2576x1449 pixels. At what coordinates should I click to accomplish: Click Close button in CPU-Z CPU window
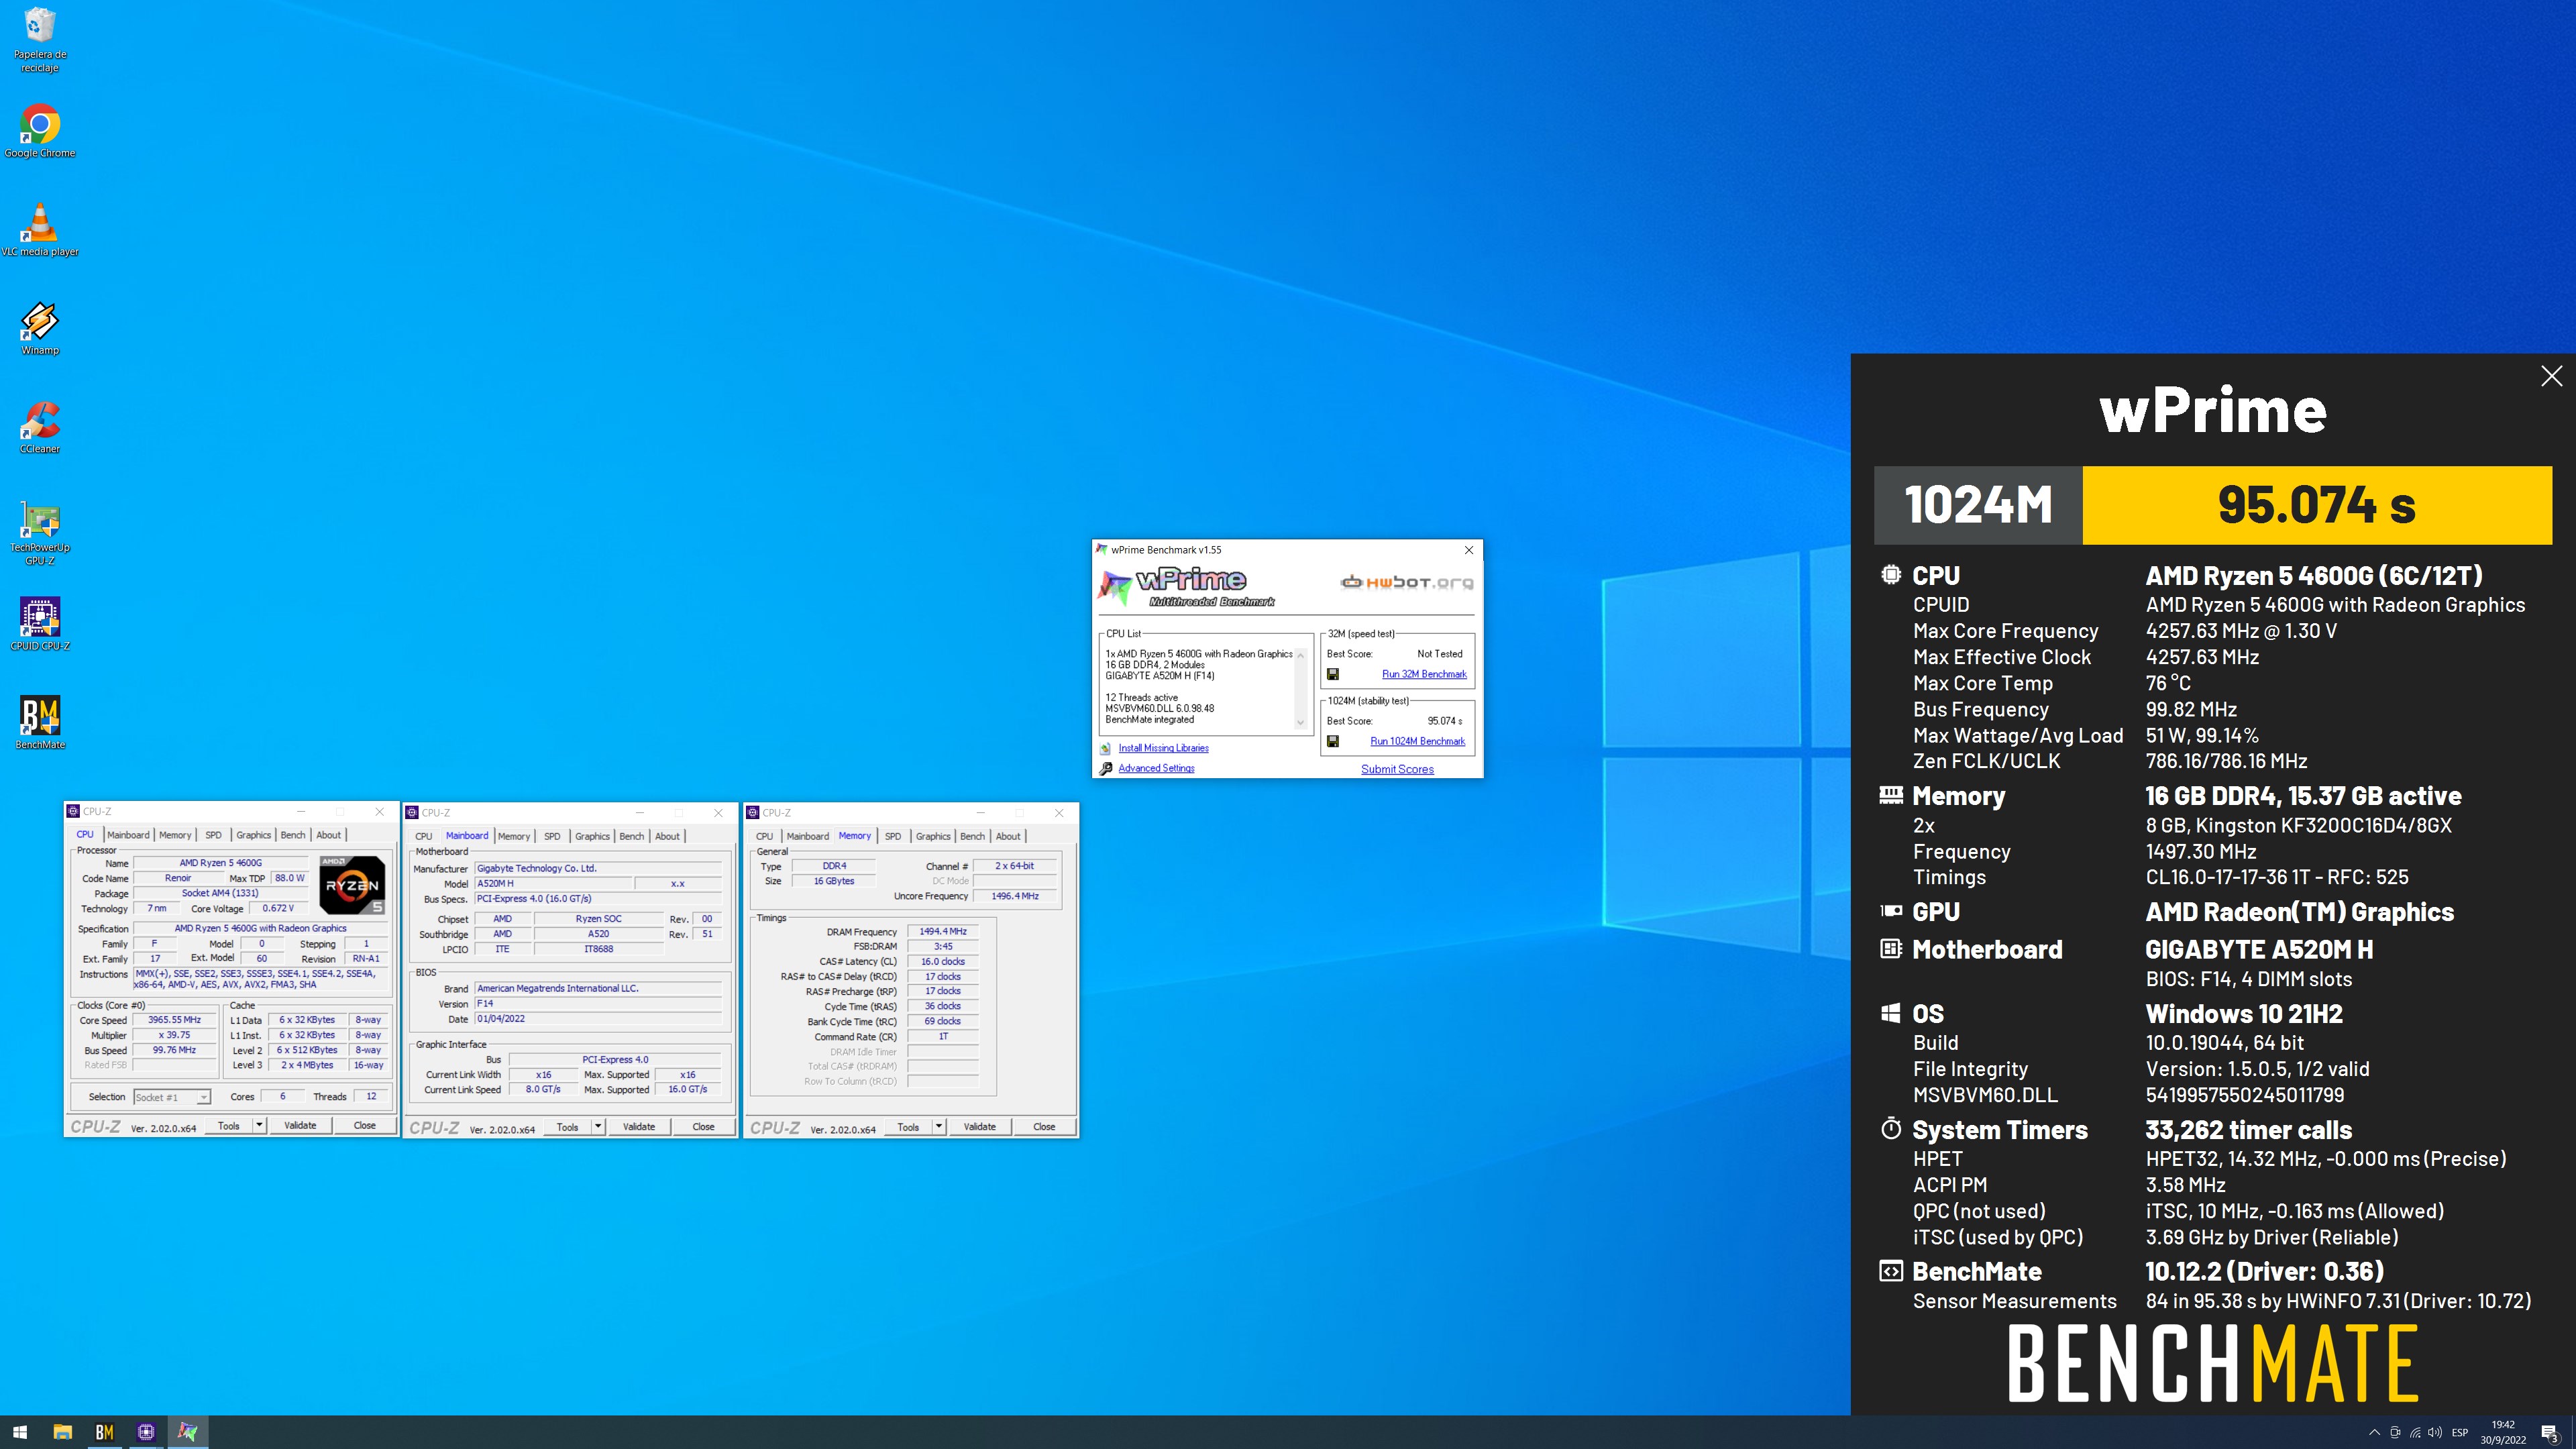[364, 1125]
